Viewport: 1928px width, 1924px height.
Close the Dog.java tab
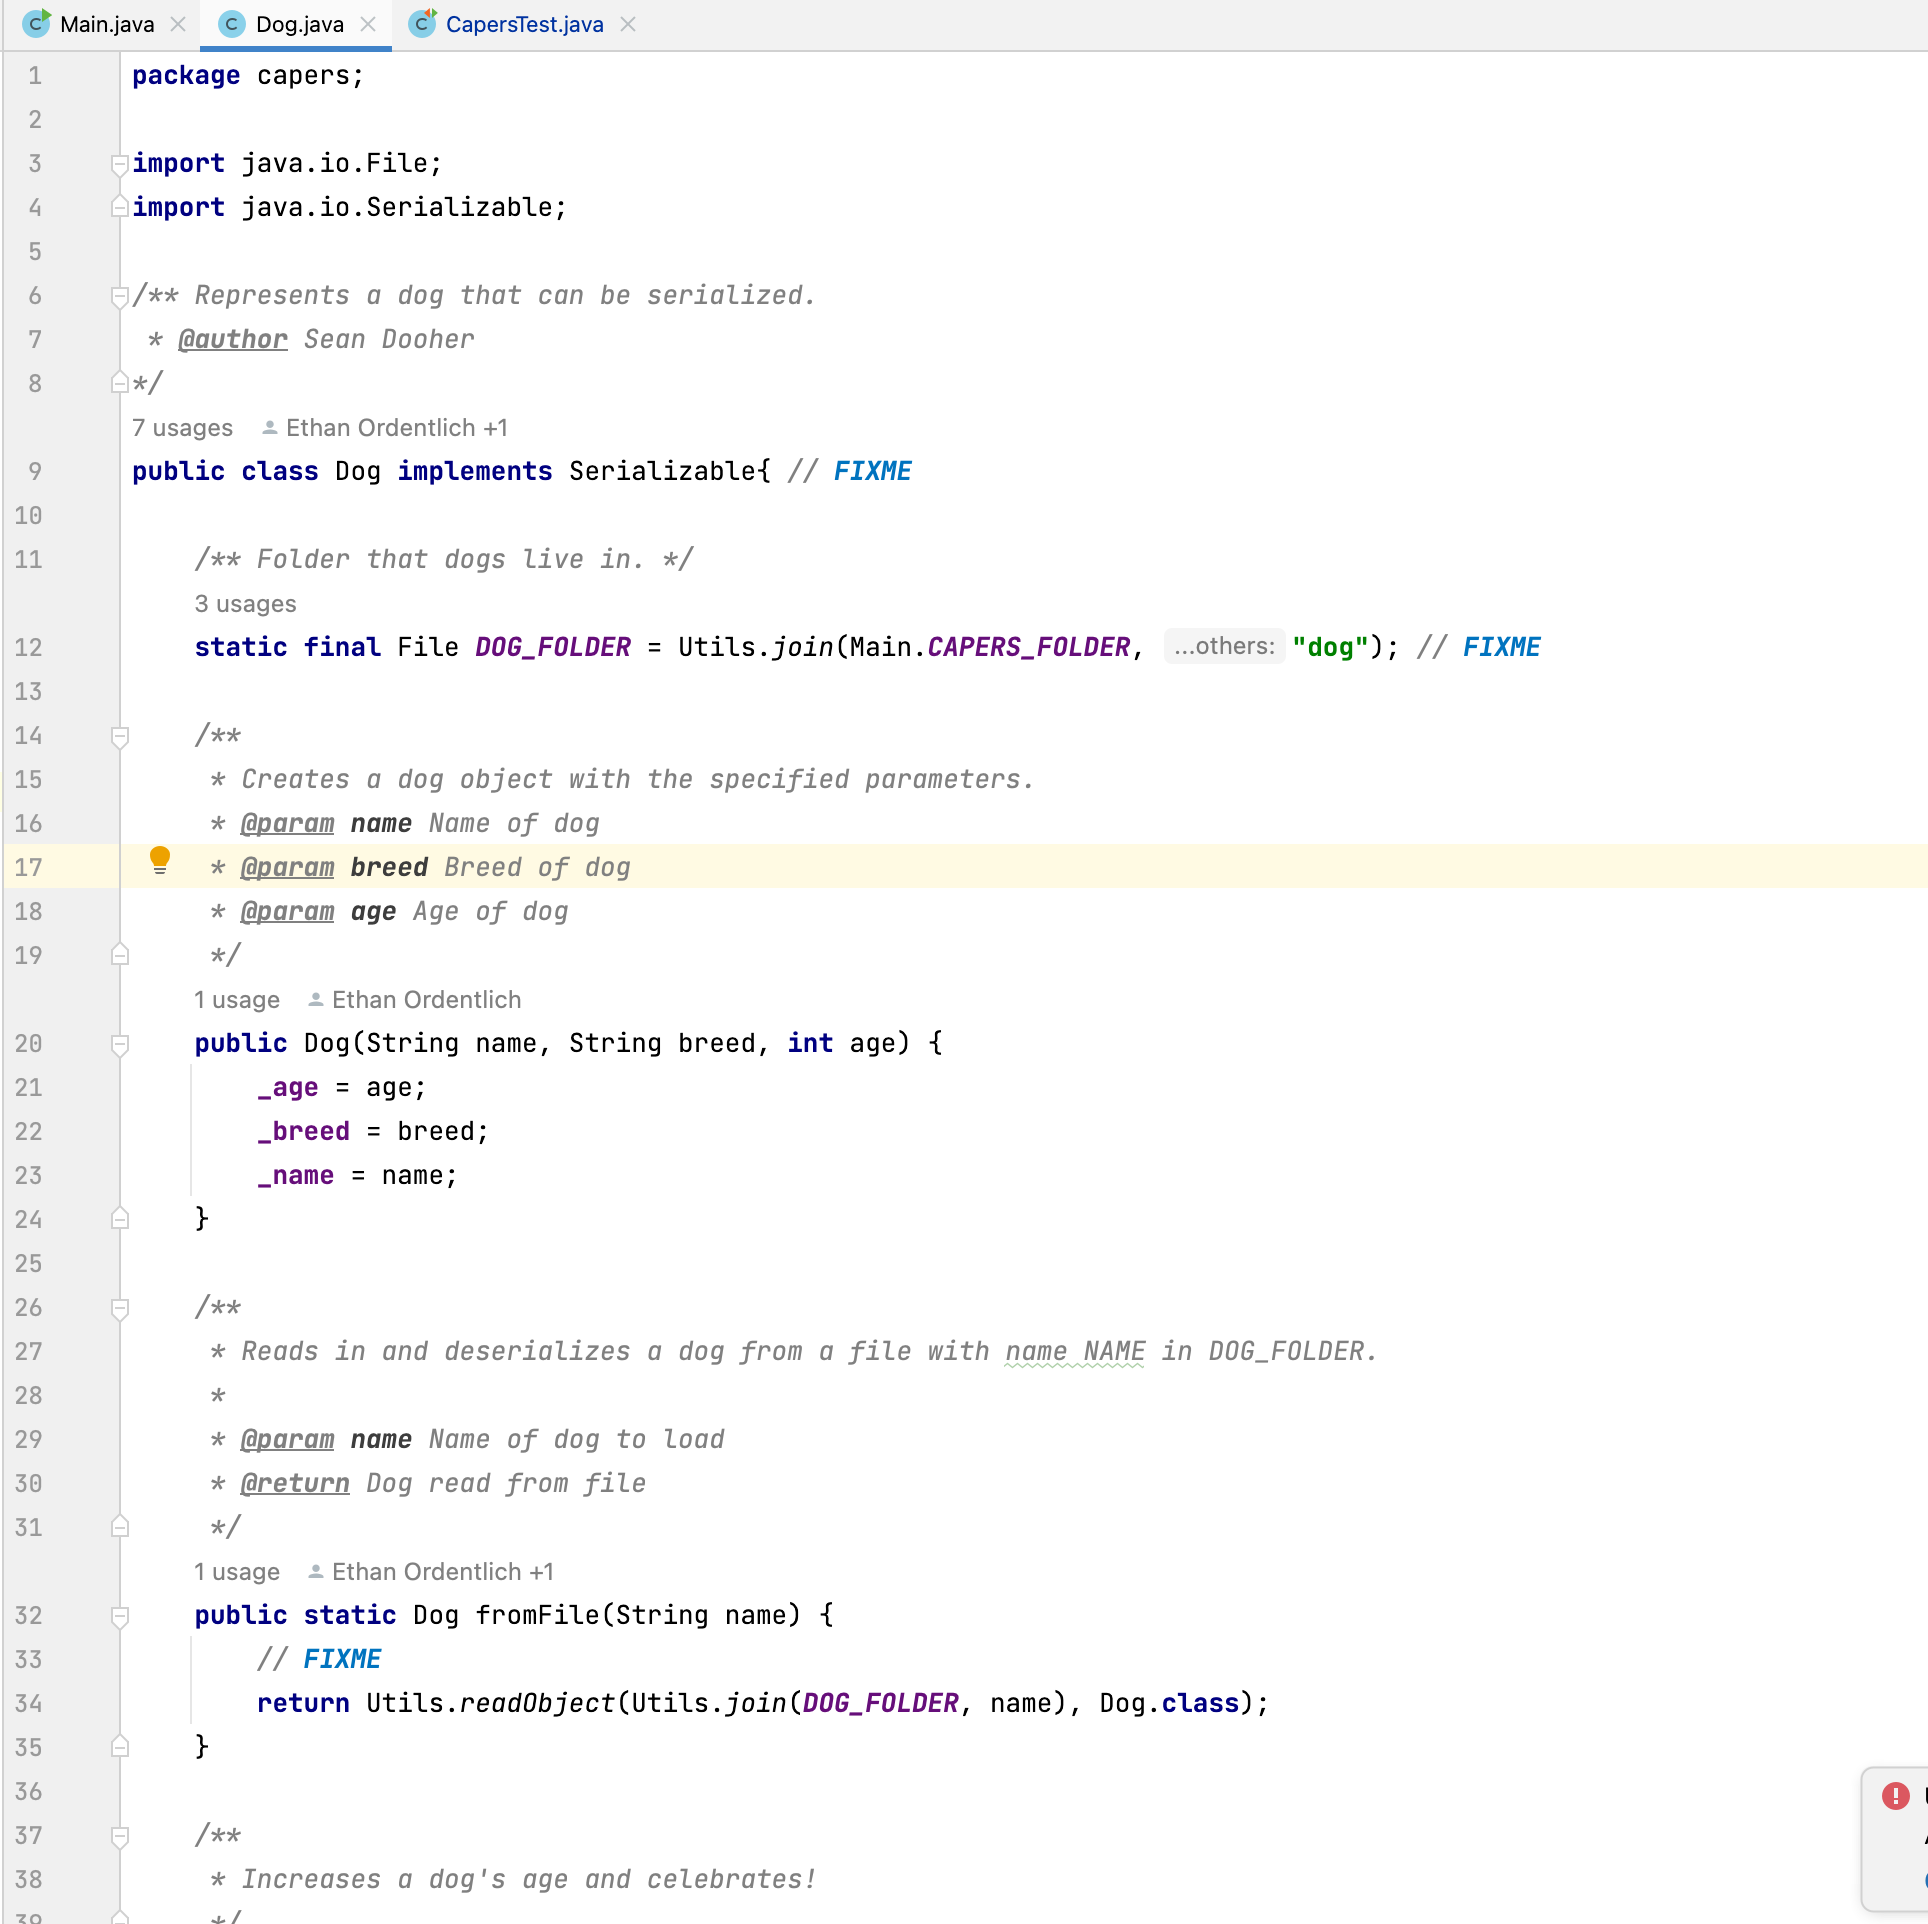[x=368, y=24]
